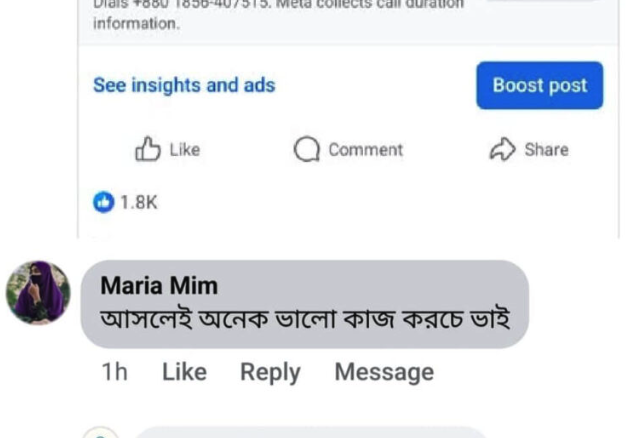626x438 pixels.
Task: Click the 1h comment timestamp
Action: [x=115, y=372]
